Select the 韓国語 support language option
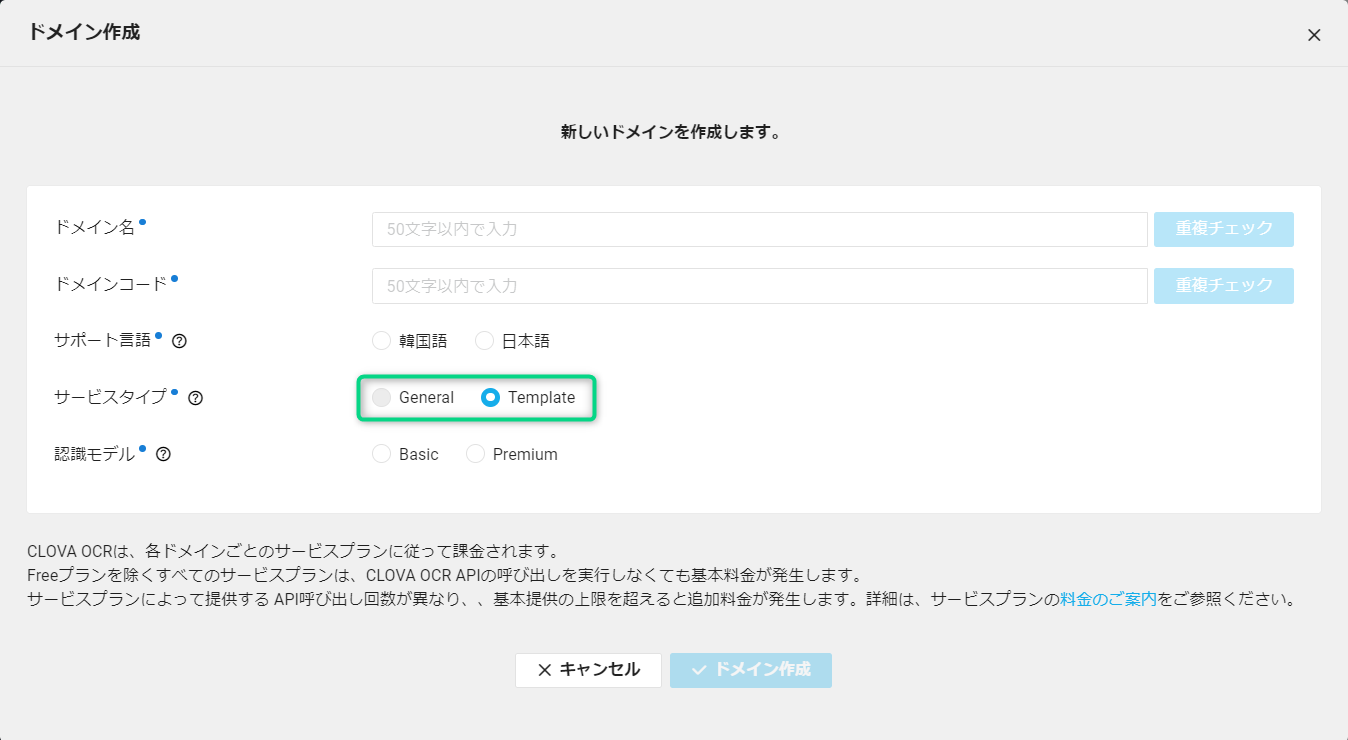Image resolution: width=1348 pixels, height=740 pixels. point(382,341)
